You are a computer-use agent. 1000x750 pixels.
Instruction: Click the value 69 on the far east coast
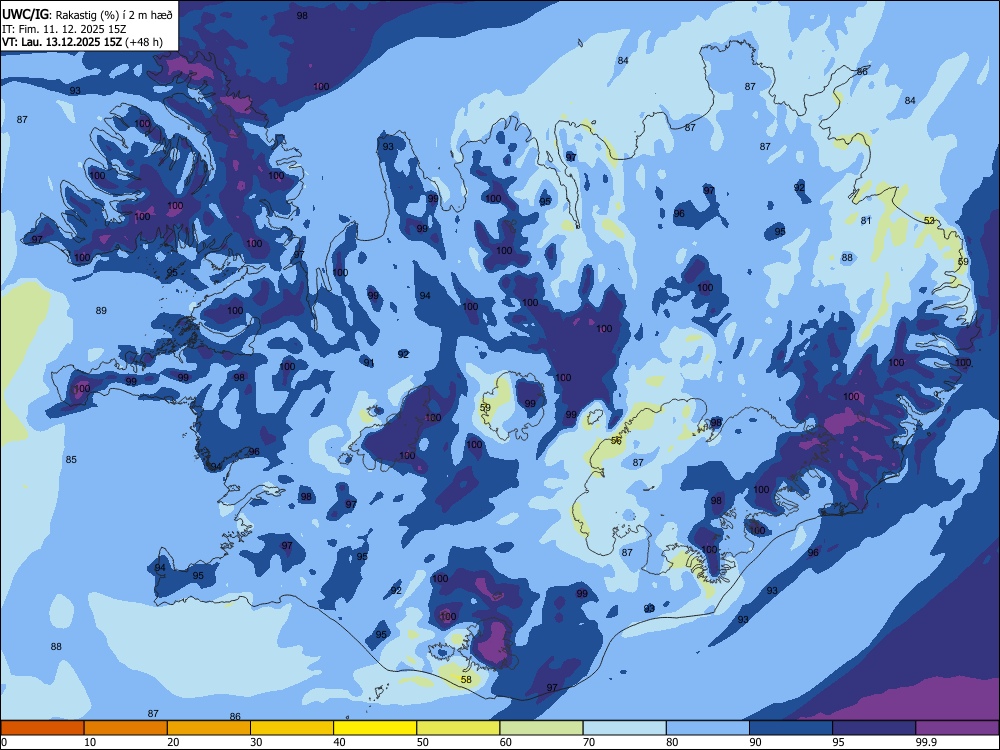(962, 261)
